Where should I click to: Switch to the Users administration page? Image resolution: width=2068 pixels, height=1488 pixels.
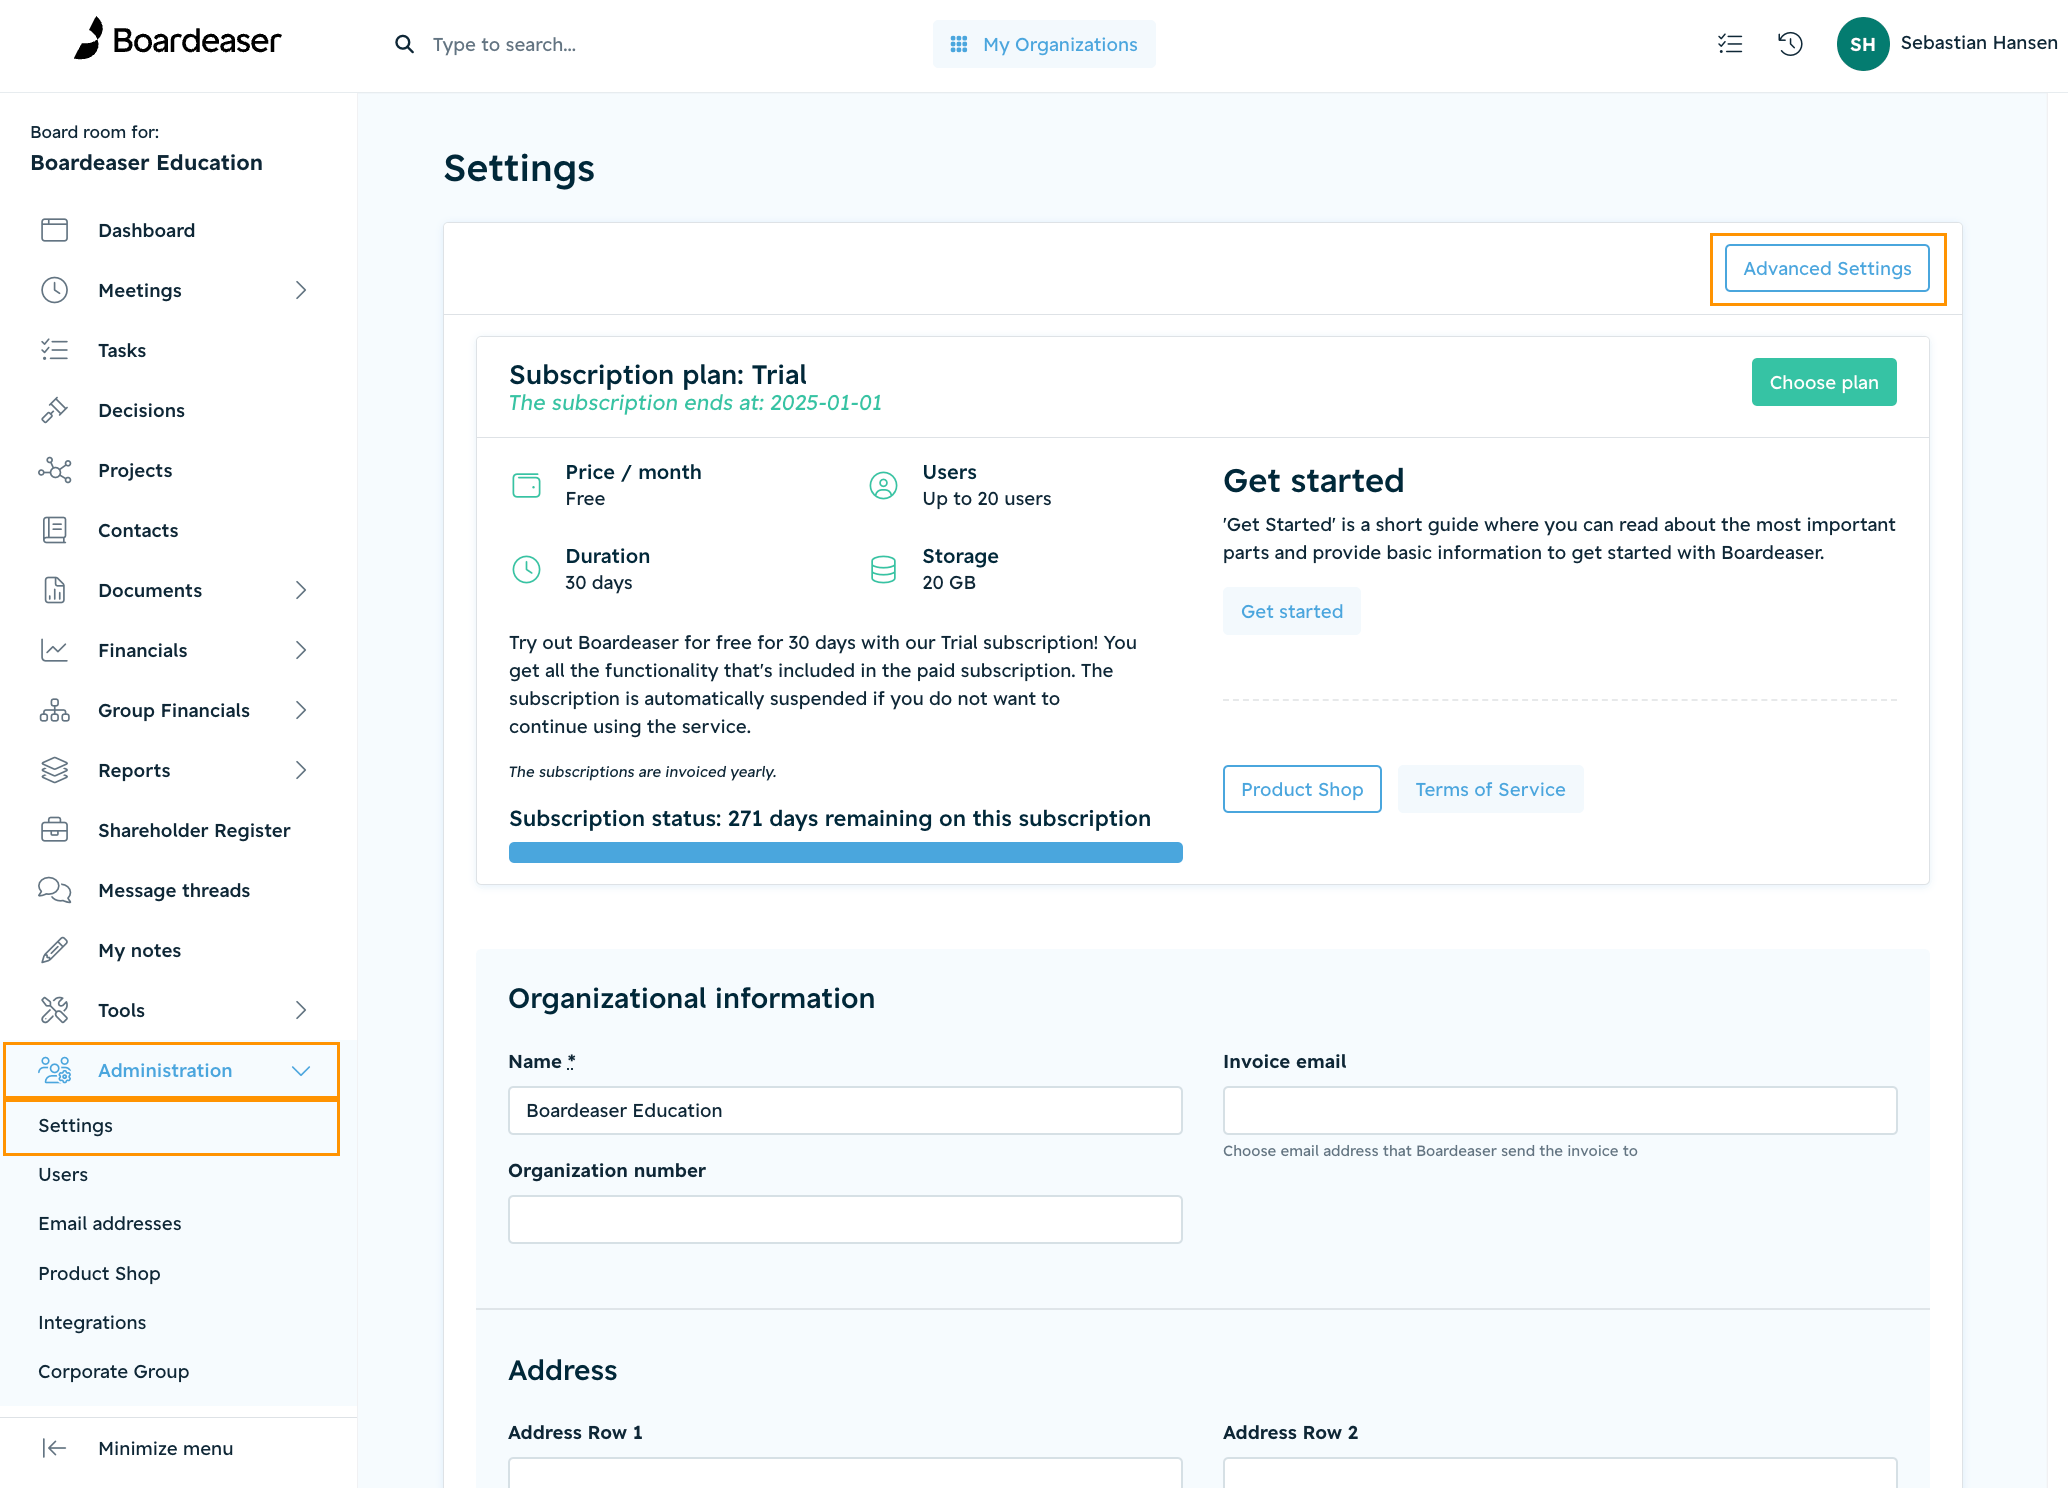tap(64, 1174)
